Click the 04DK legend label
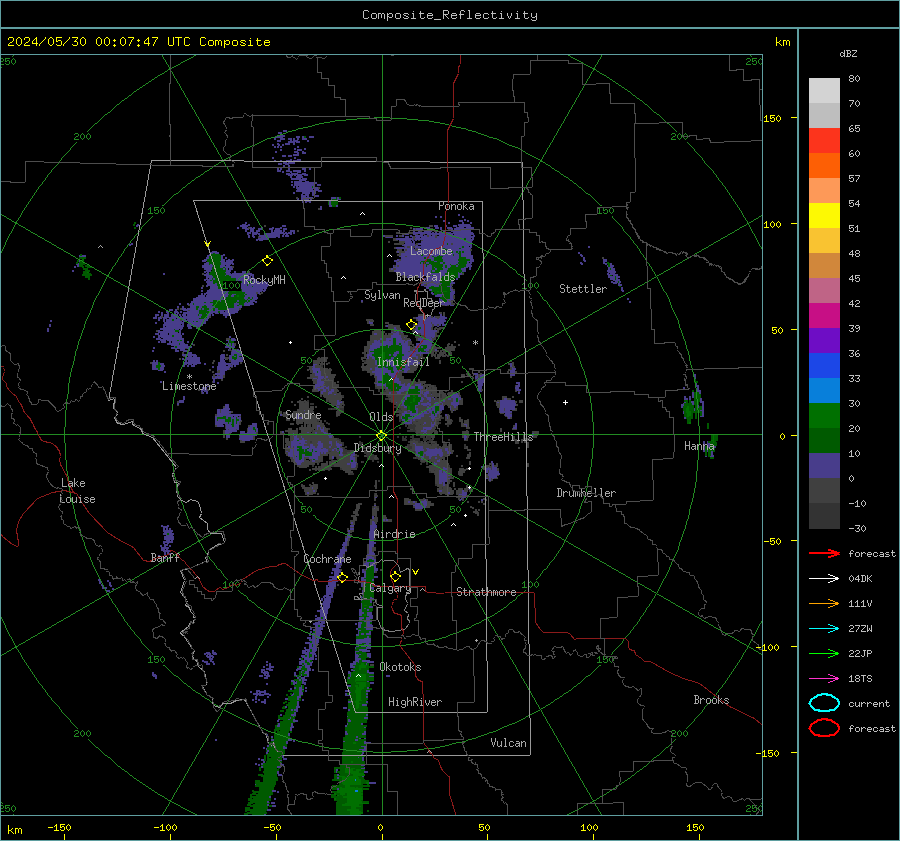900x841 pixels. pyautogui.click(x=860, y=579)
